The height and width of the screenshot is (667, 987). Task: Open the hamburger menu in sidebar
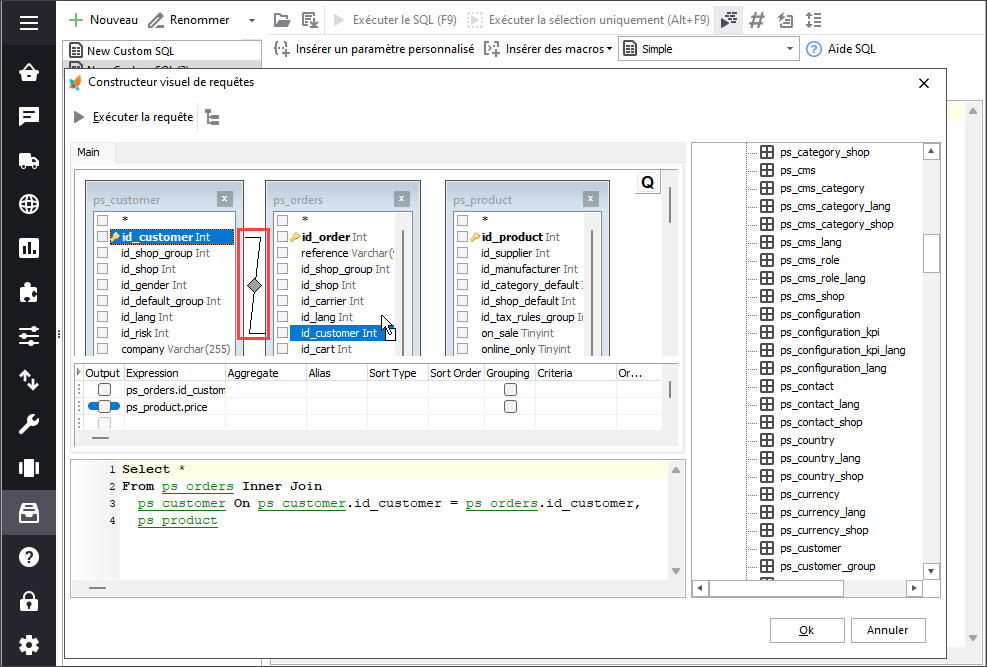click(29, 23)
